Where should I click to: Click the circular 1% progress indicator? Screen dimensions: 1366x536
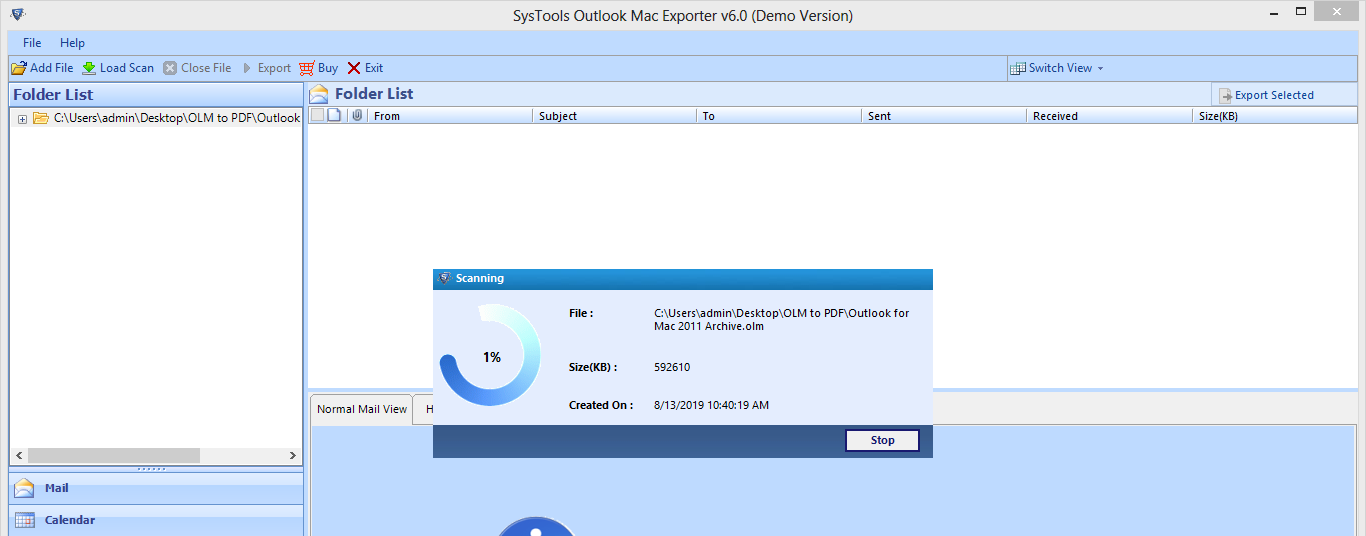point(491,357)
